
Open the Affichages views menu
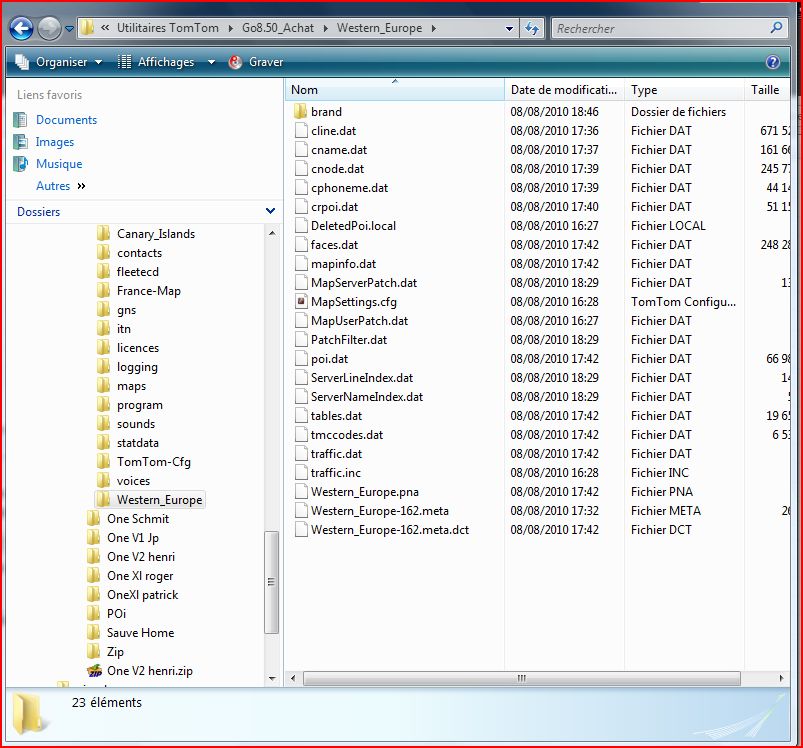(x=166, y=62)
